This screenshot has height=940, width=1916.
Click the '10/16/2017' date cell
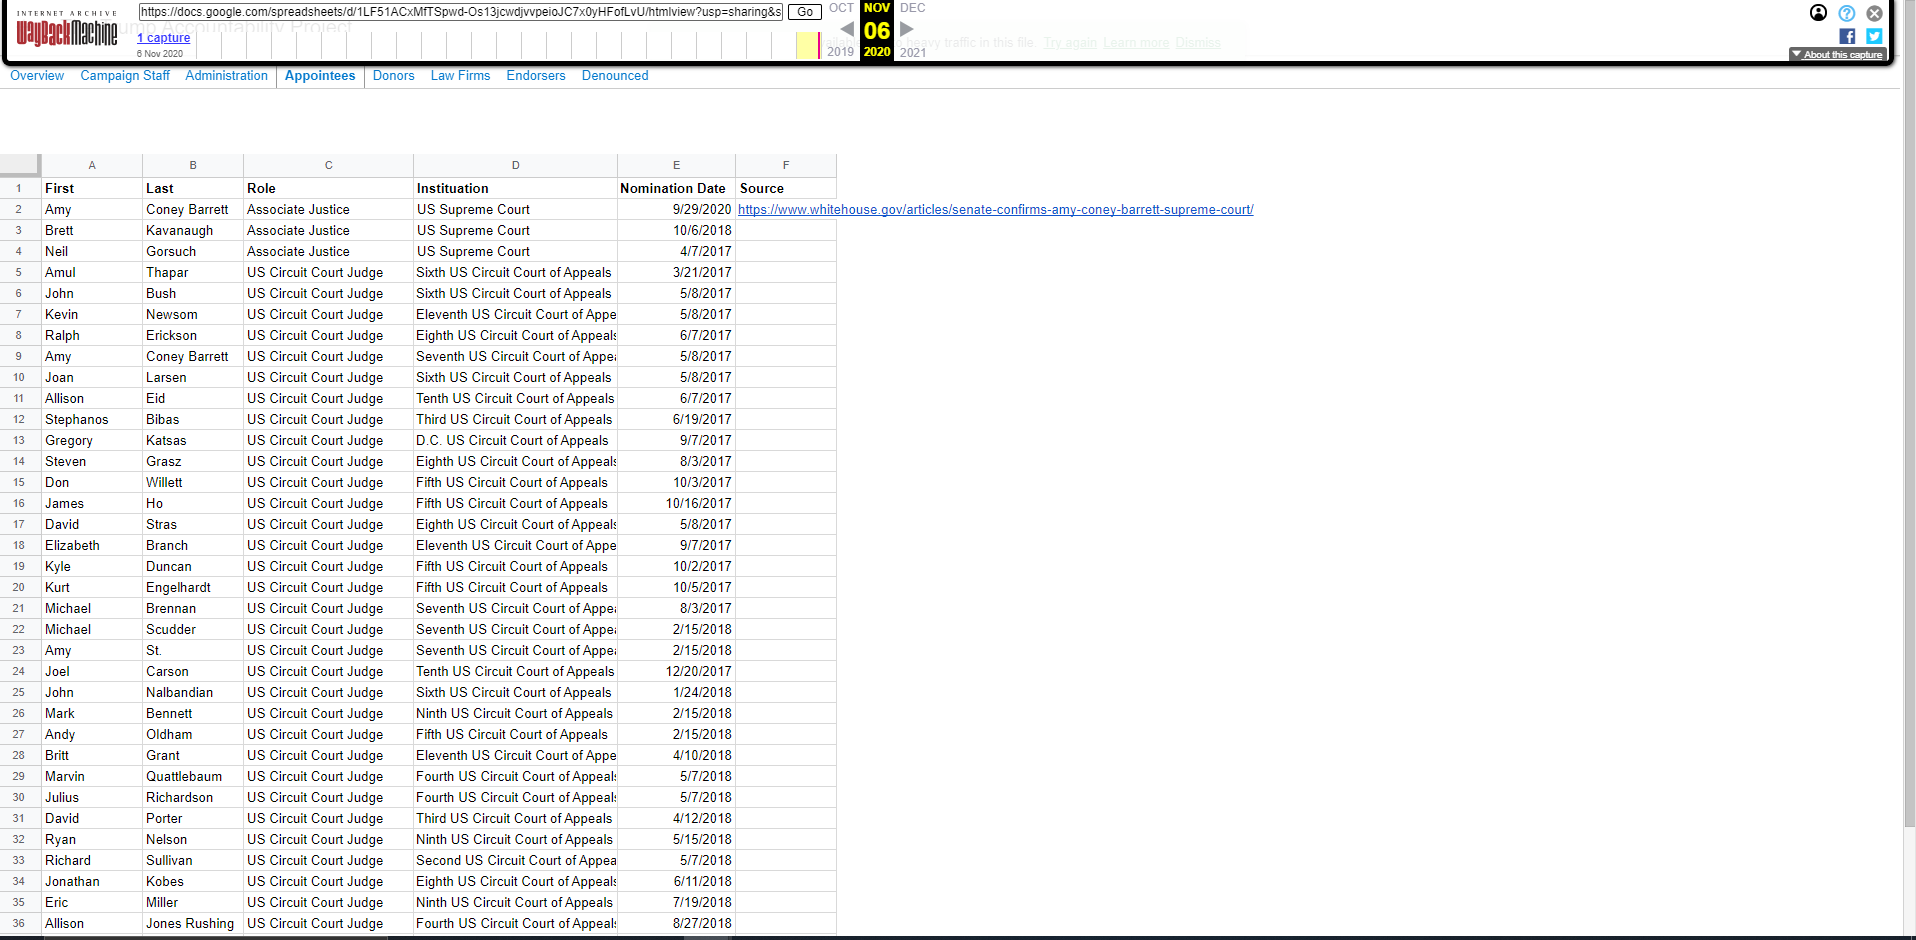point(676,504)
